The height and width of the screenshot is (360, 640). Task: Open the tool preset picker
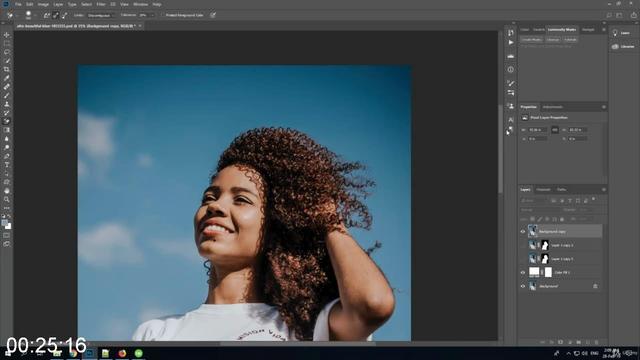click(x=11, y=15)
